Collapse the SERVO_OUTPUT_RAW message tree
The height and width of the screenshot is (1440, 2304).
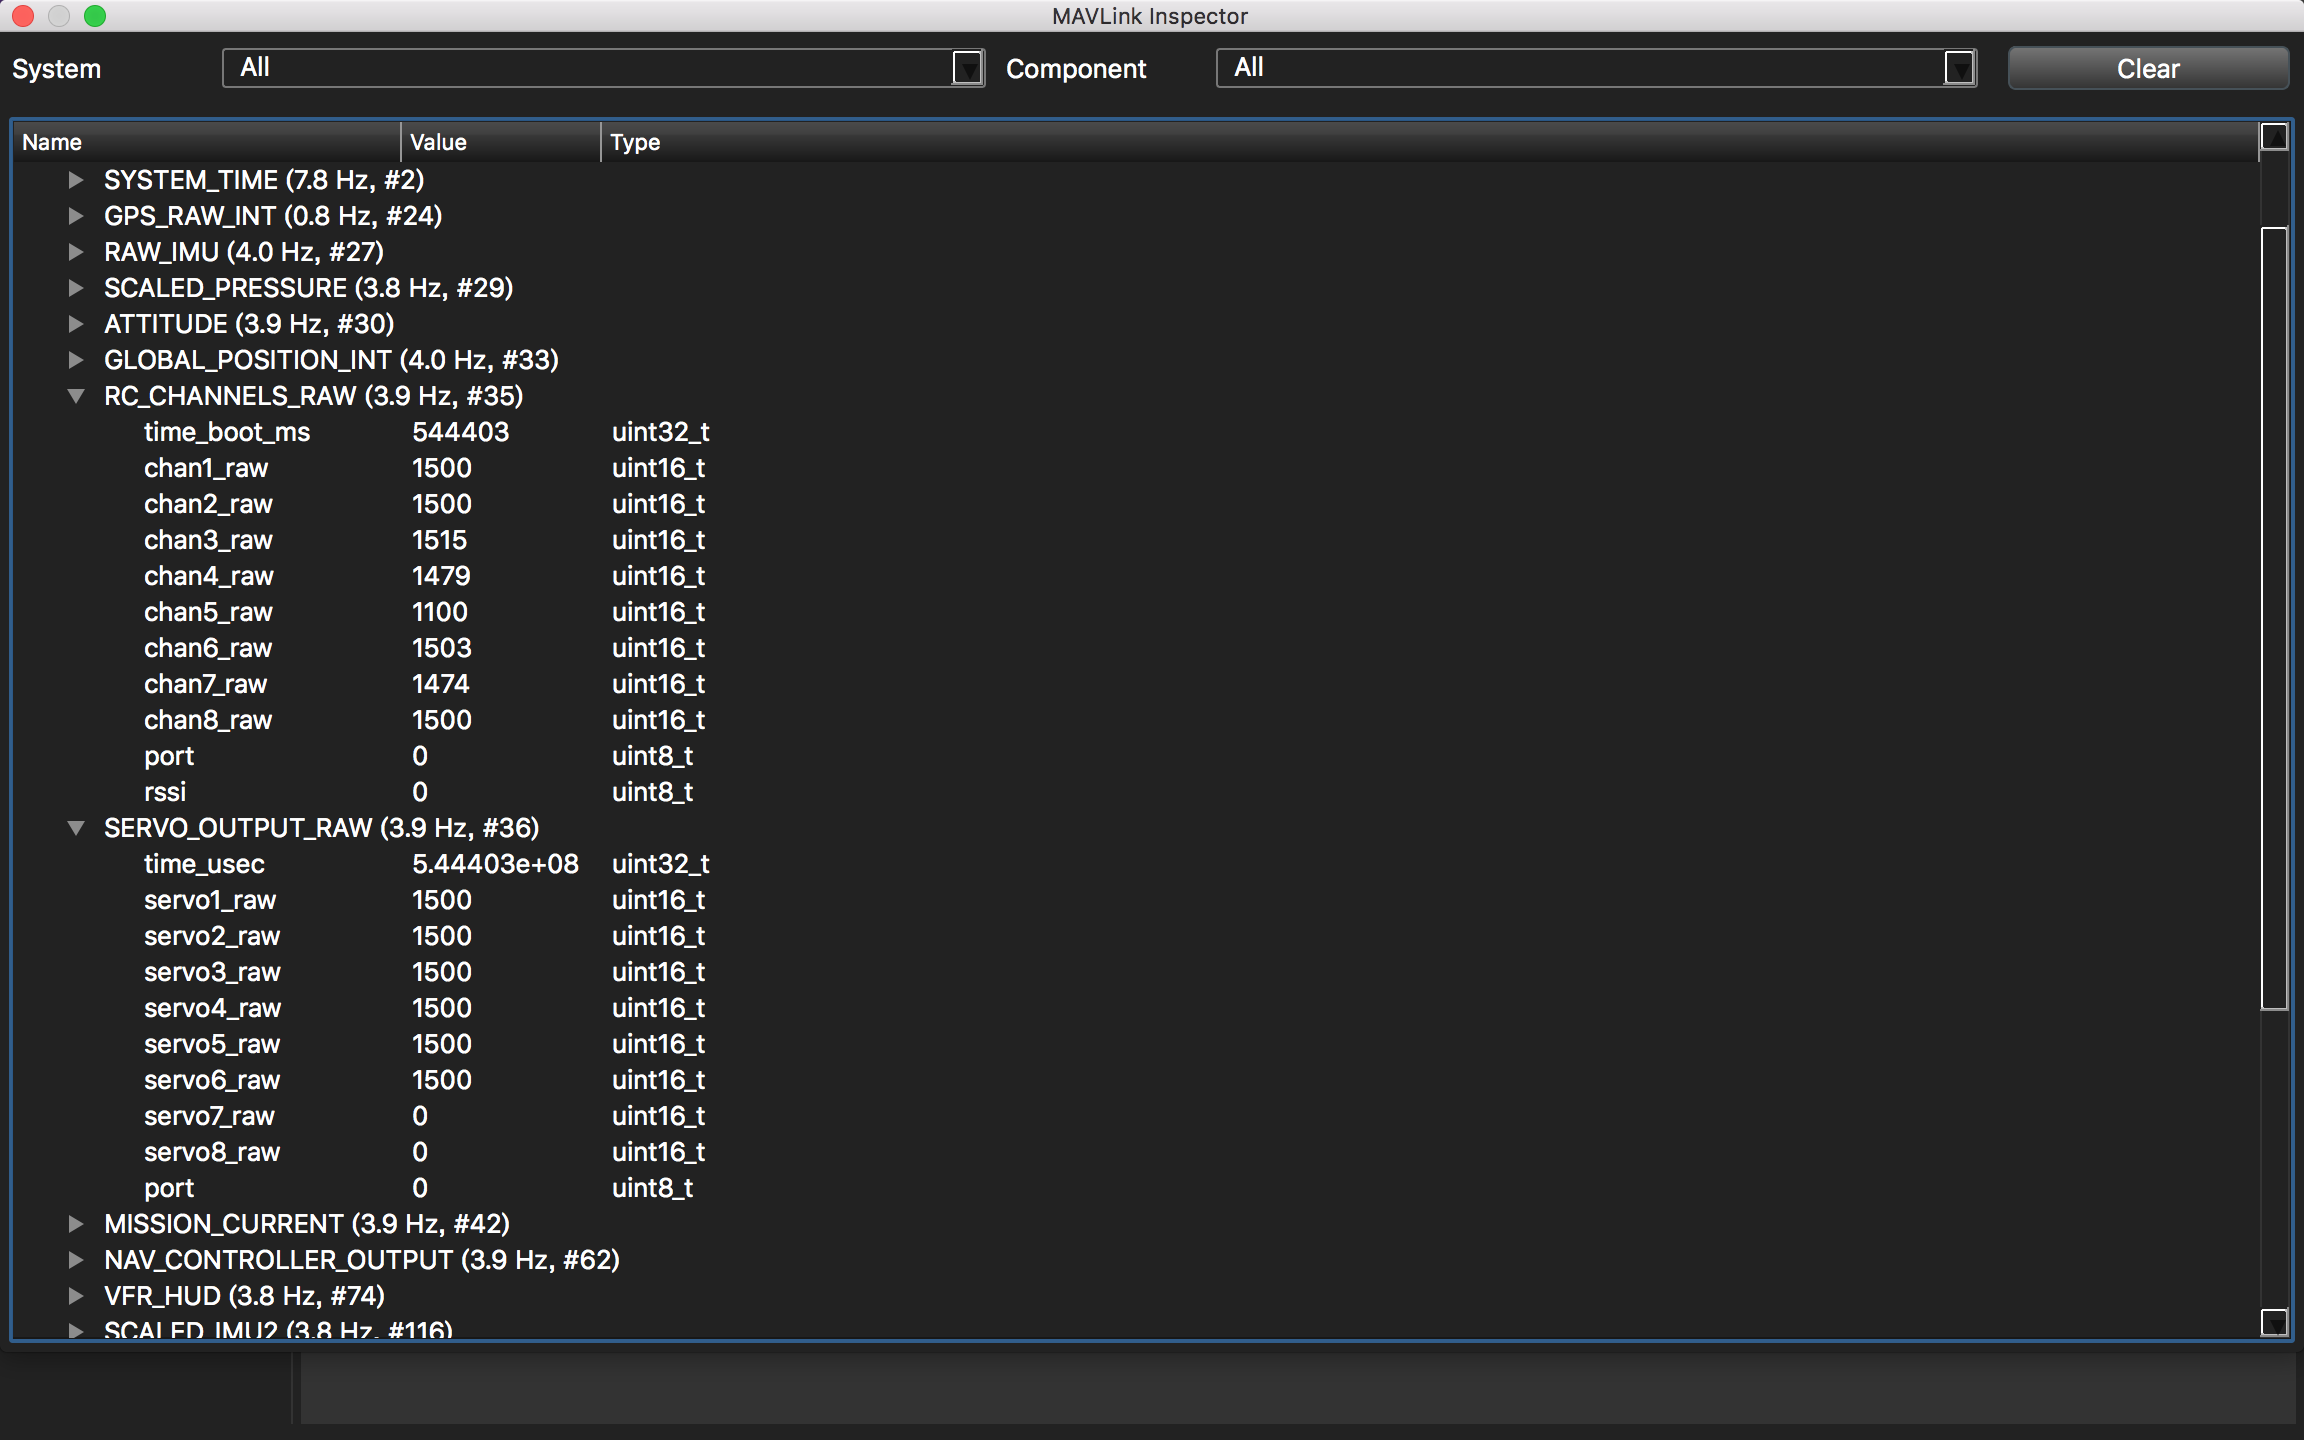coord(76,828)
